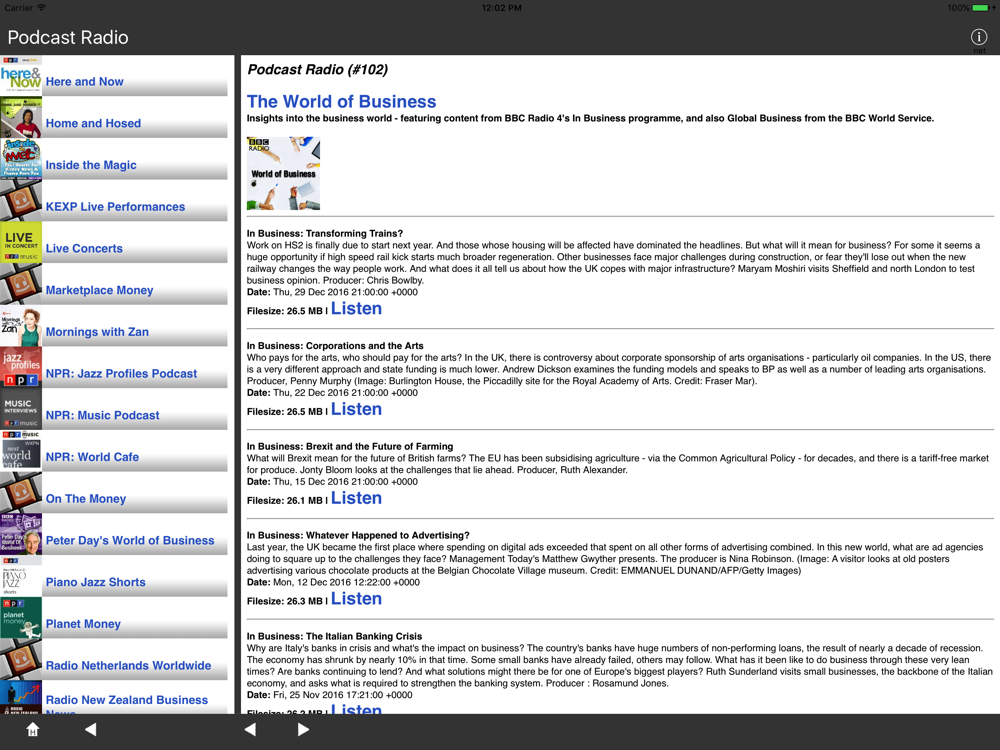Tap the battery indicator in status bar
This screenshot has width=1000, height=750.
click(982, 8)
